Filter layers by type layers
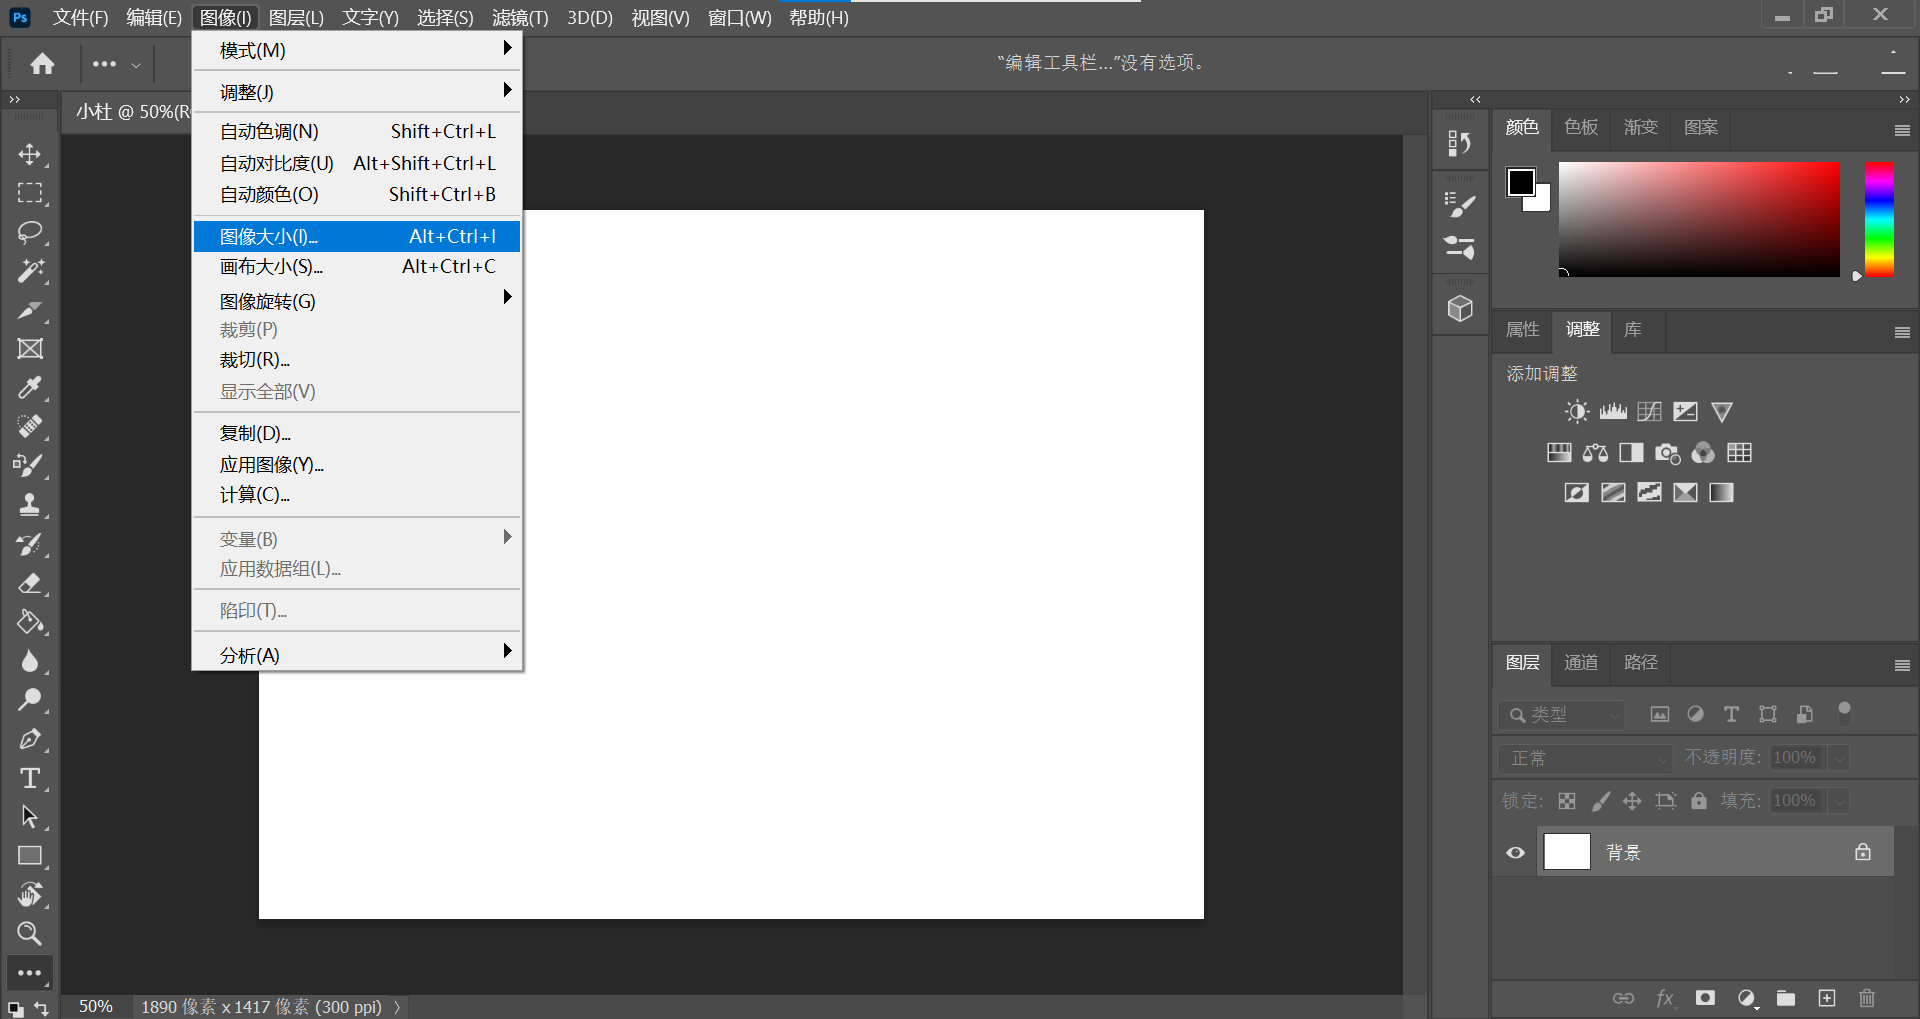Screen dimensions: 1920x1019 pos(1731,714)
